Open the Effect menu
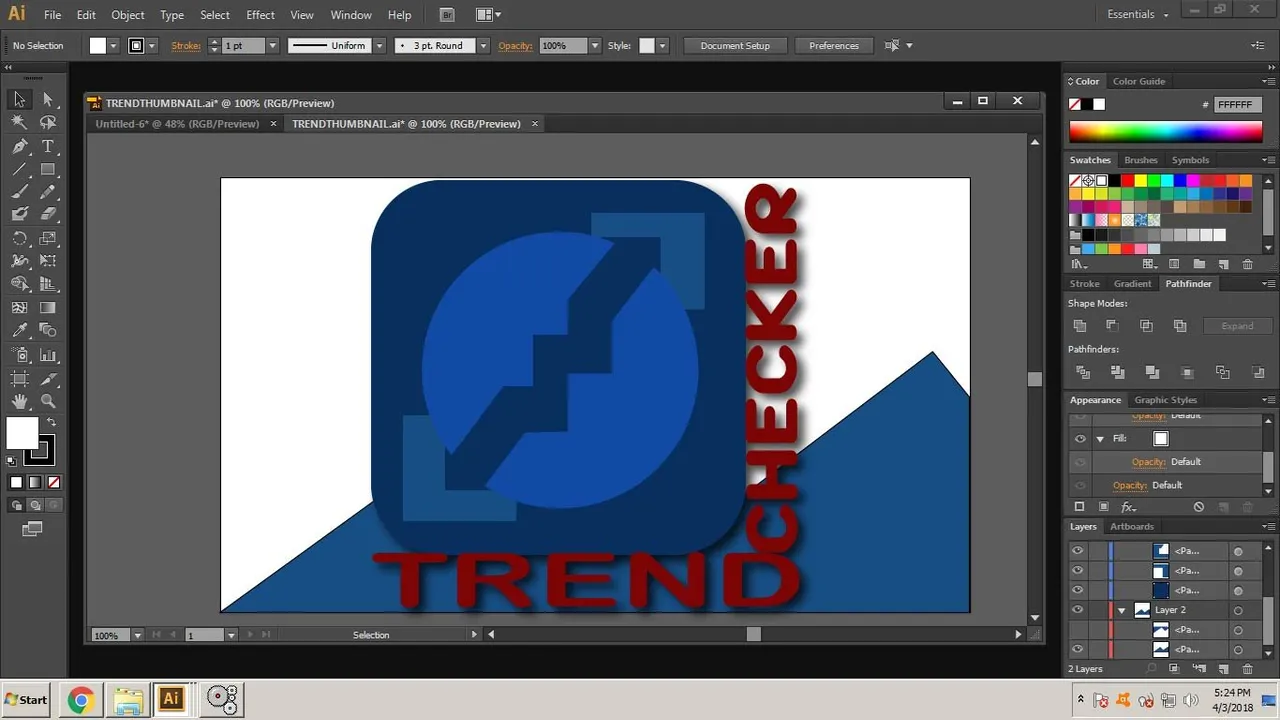Viewport: 1280px width, 720px height. click(260, 15)
